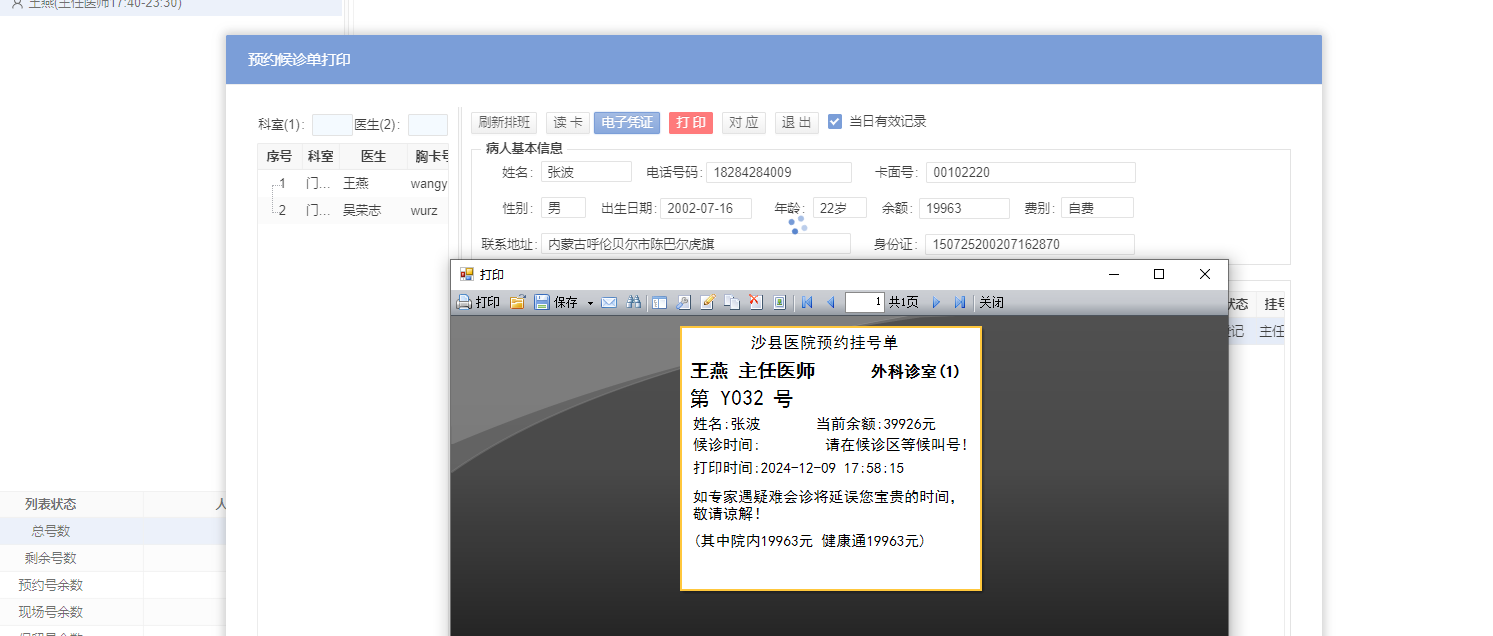Minimize the 打印 preview window
This screenshot has height=636, width=1493.
point(1114,274)
